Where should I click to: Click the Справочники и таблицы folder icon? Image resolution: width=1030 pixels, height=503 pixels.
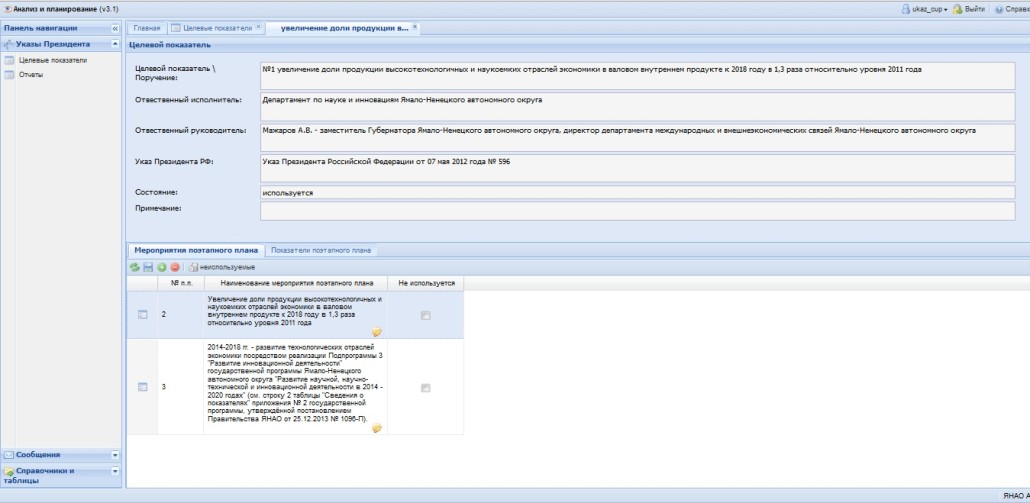[9, 471]
